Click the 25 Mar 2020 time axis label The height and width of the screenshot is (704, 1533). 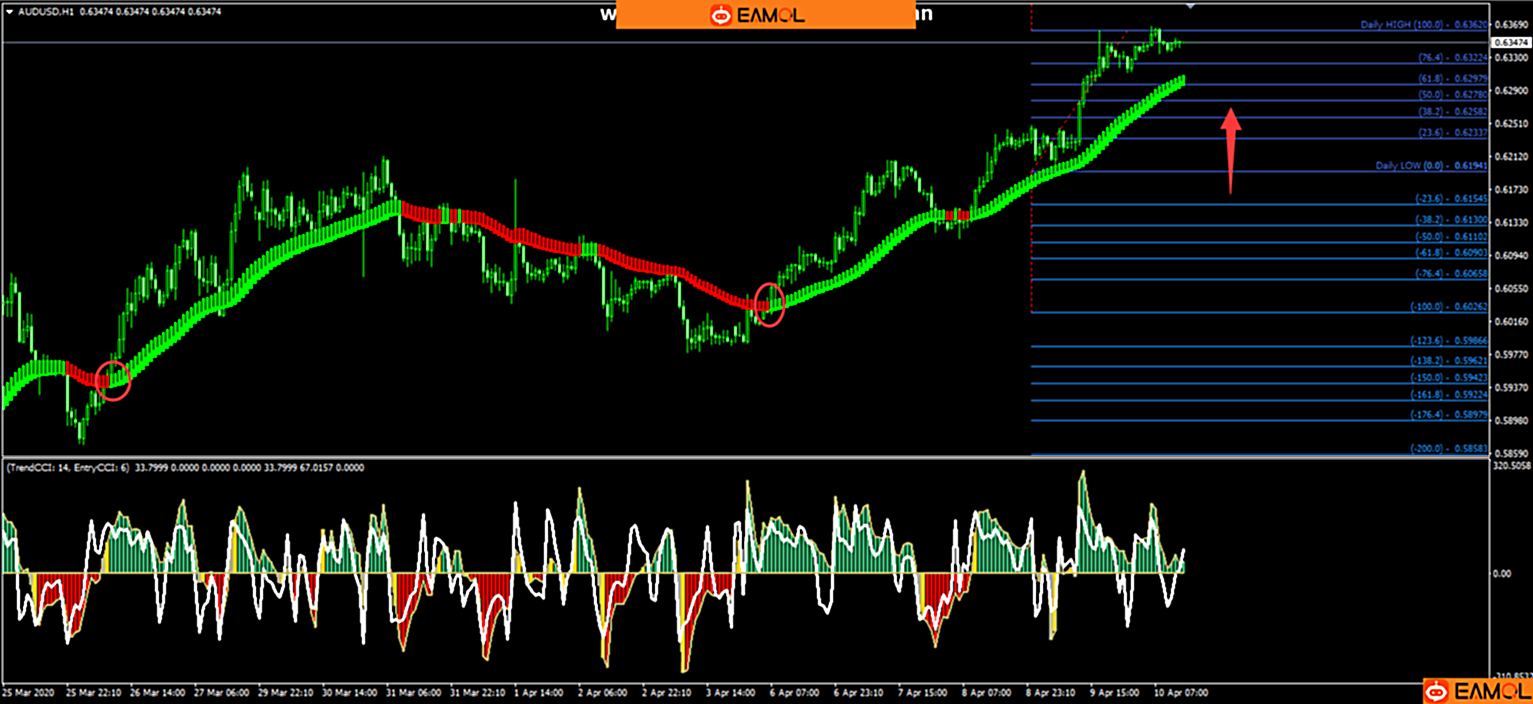pyautogui.click(x=28, y=692)
